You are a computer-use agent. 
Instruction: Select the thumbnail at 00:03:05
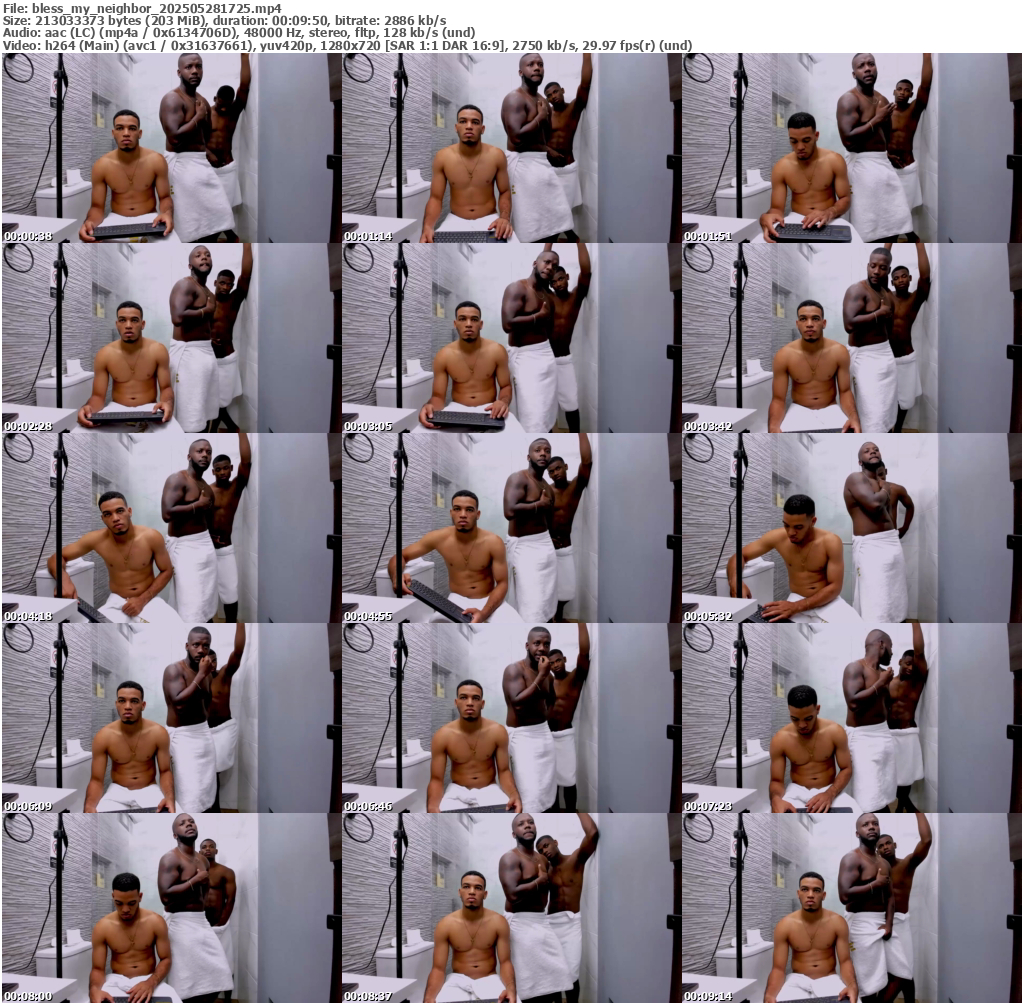click(x=511, y=338)
